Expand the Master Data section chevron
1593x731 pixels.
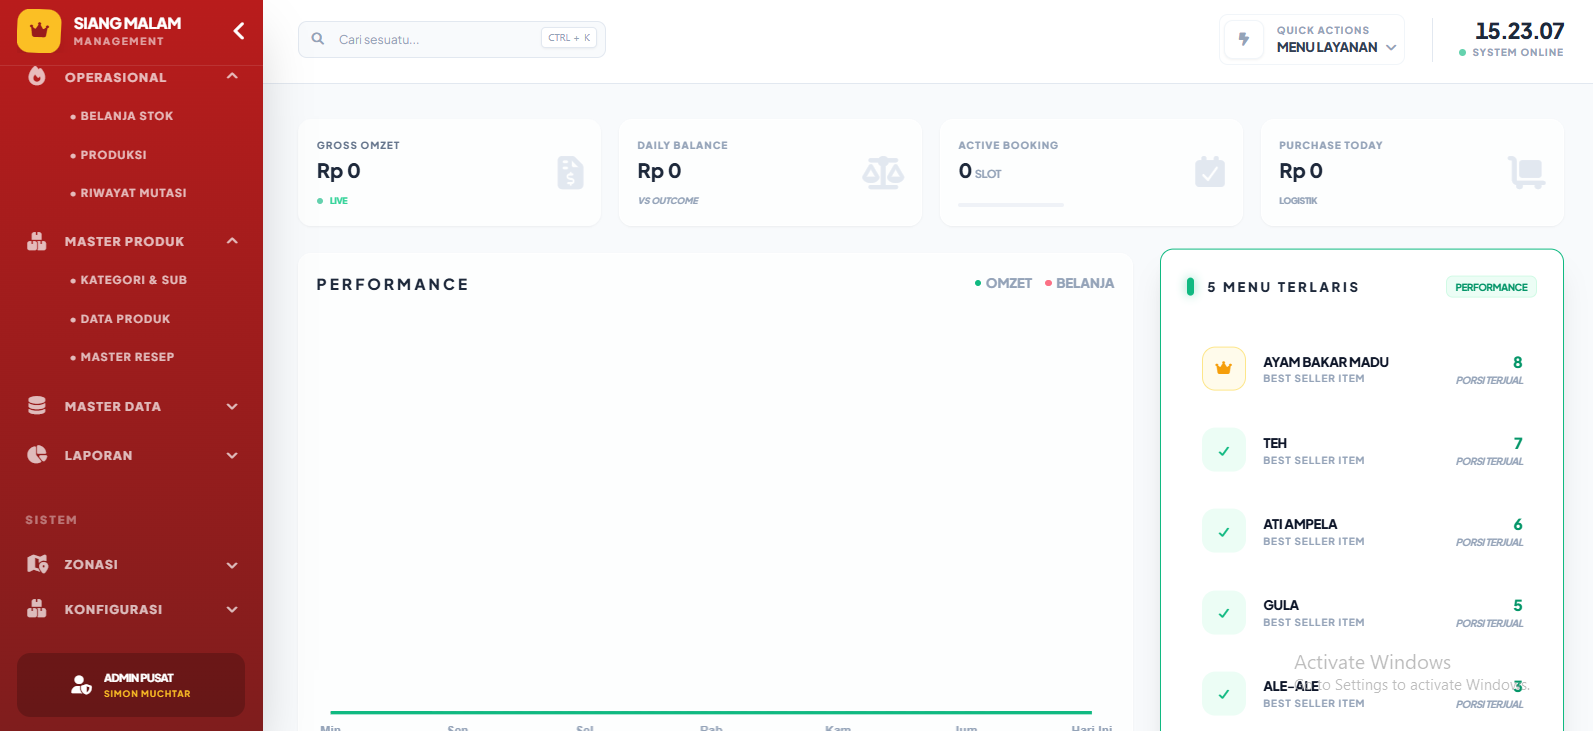[x=232, y=406]
